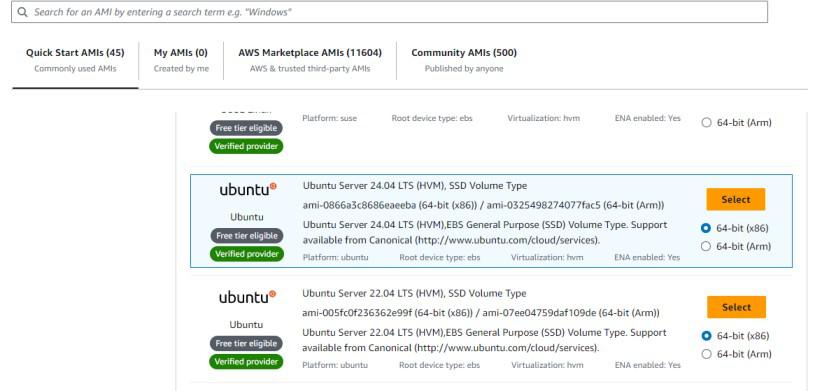Switch to Community AMIs tab
The image size is (822, 391).
464,60
